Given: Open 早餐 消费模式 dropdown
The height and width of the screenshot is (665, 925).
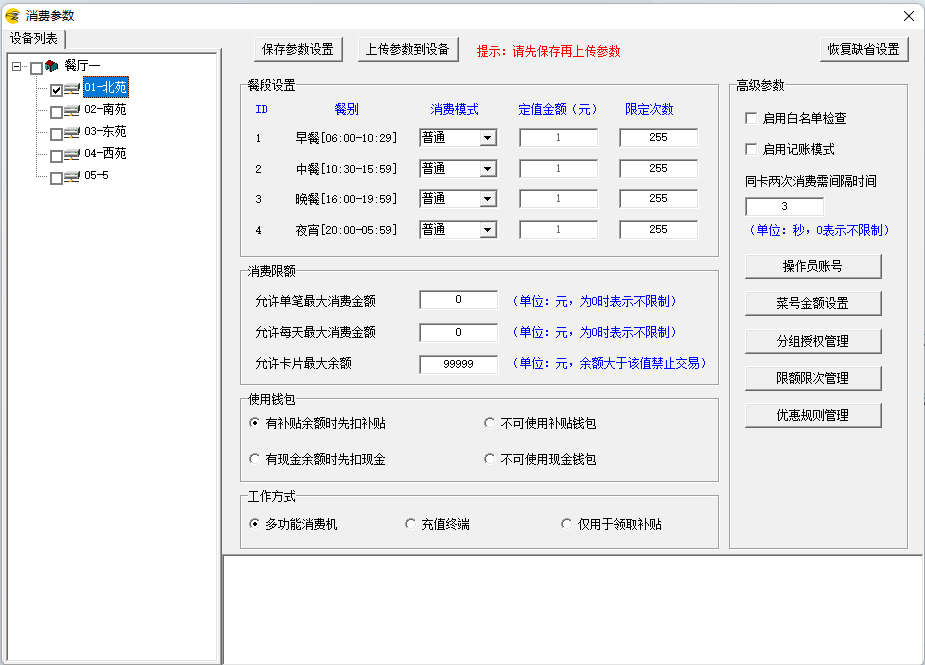Looking at the screenshot, I should tap(487, 137).
